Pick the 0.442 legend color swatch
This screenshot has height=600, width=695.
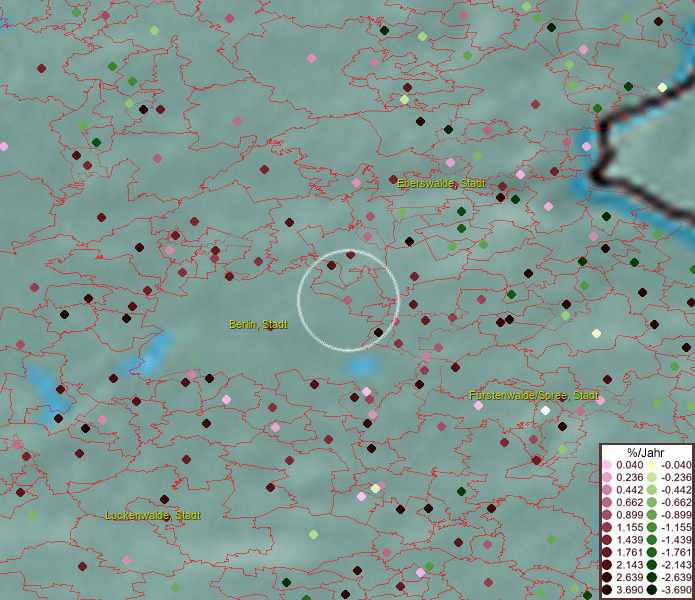coord(607,490)
